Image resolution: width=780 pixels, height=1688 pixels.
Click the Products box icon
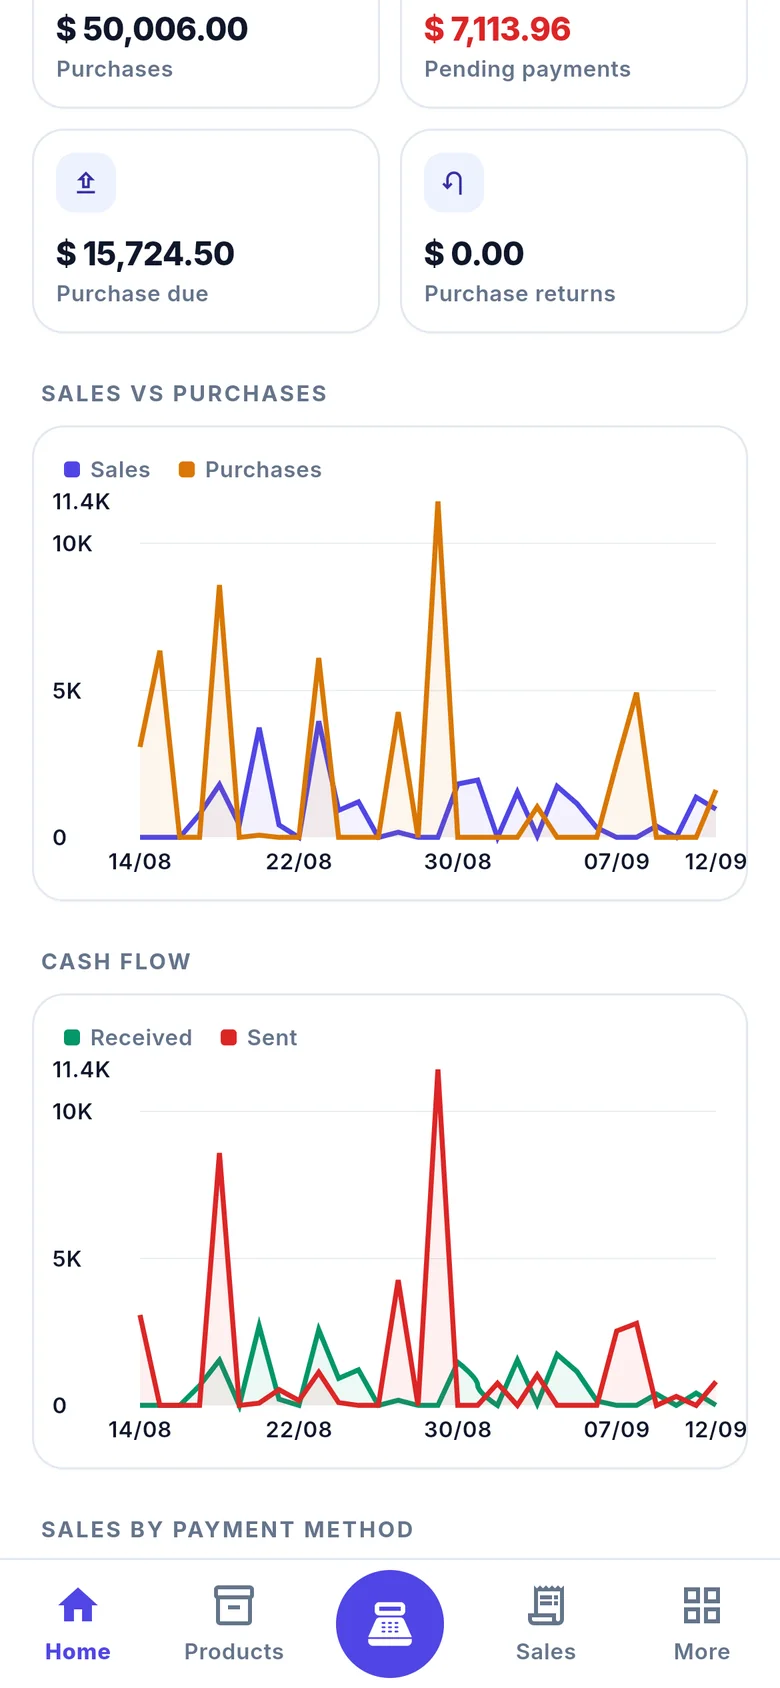(x=234, y=1605)
